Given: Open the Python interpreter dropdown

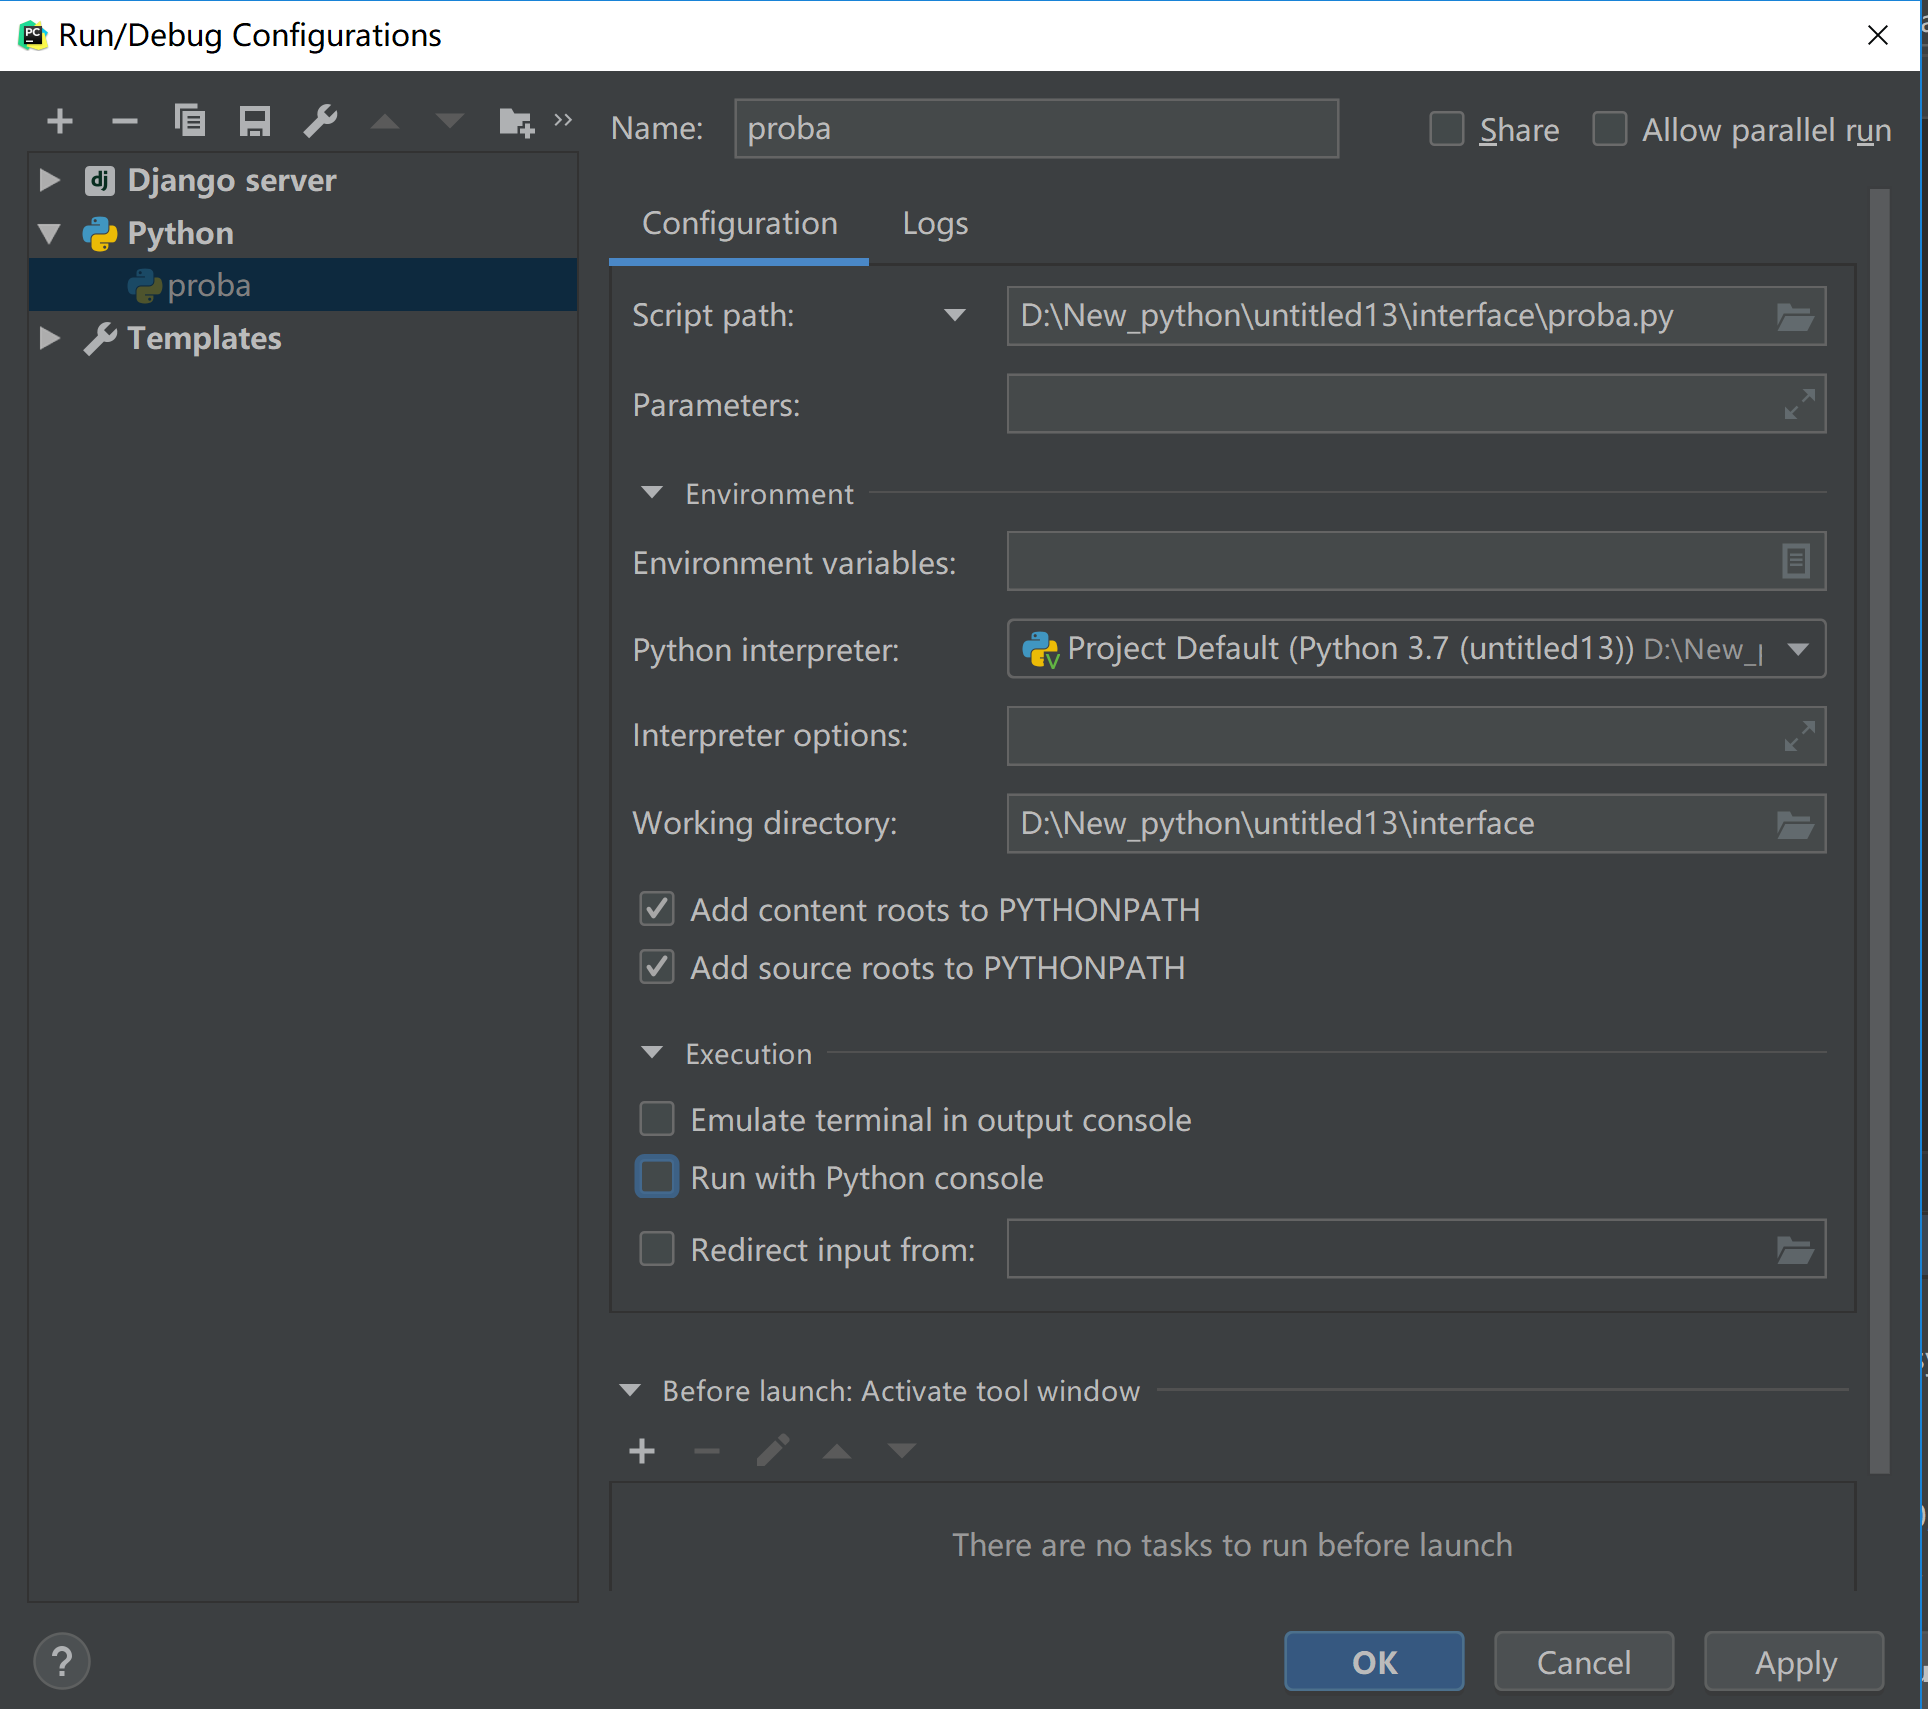Looking at the screenshot, I should click(x=1798, y=649).
